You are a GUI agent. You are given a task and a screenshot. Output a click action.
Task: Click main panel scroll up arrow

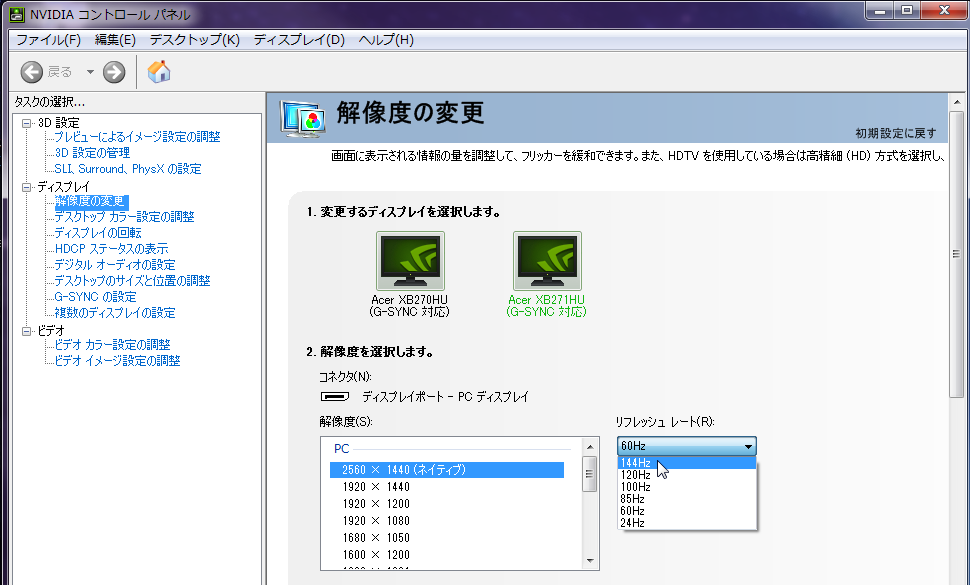tap(956, 102)
